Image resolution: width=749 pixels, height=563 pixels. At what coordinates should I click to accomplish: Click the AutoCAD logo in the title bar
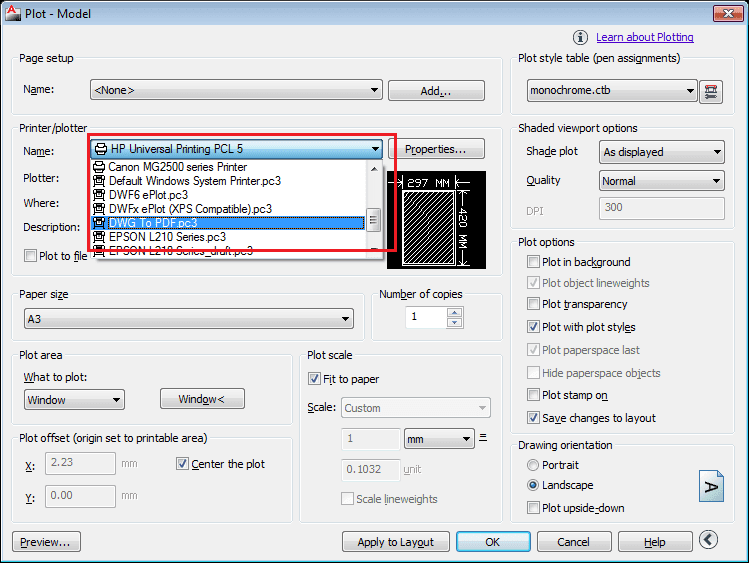coord(13,13)
